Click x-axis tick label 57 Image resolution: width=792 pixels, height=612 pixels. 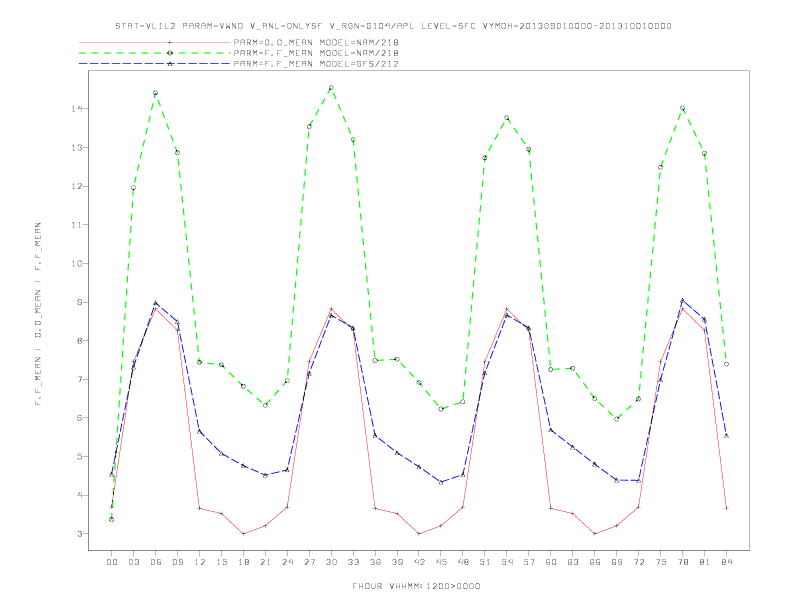529,562
